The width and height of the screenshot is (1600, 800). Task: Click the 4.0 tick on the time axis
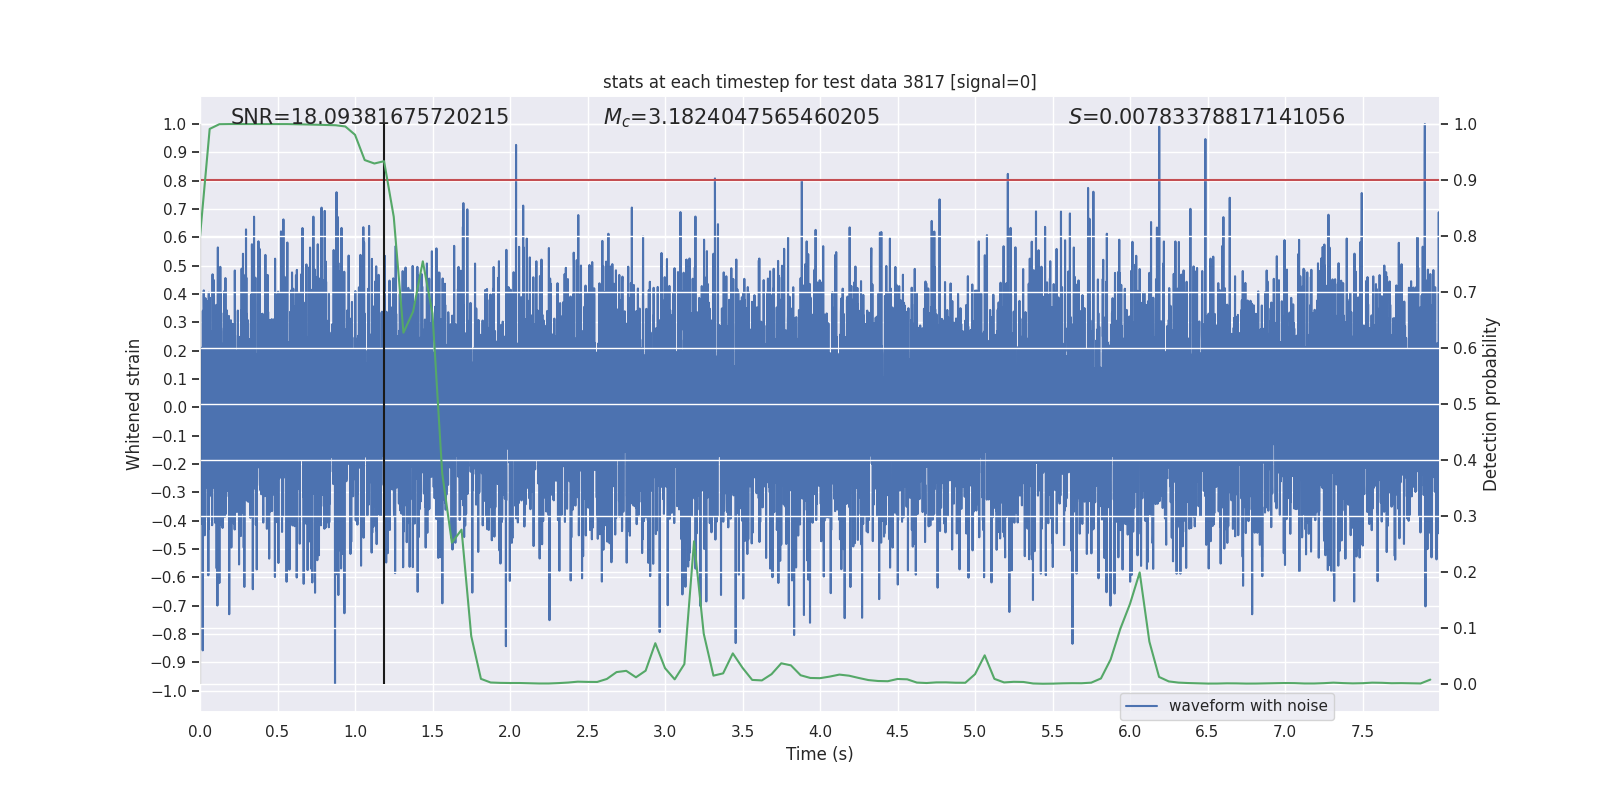(820, 731)
